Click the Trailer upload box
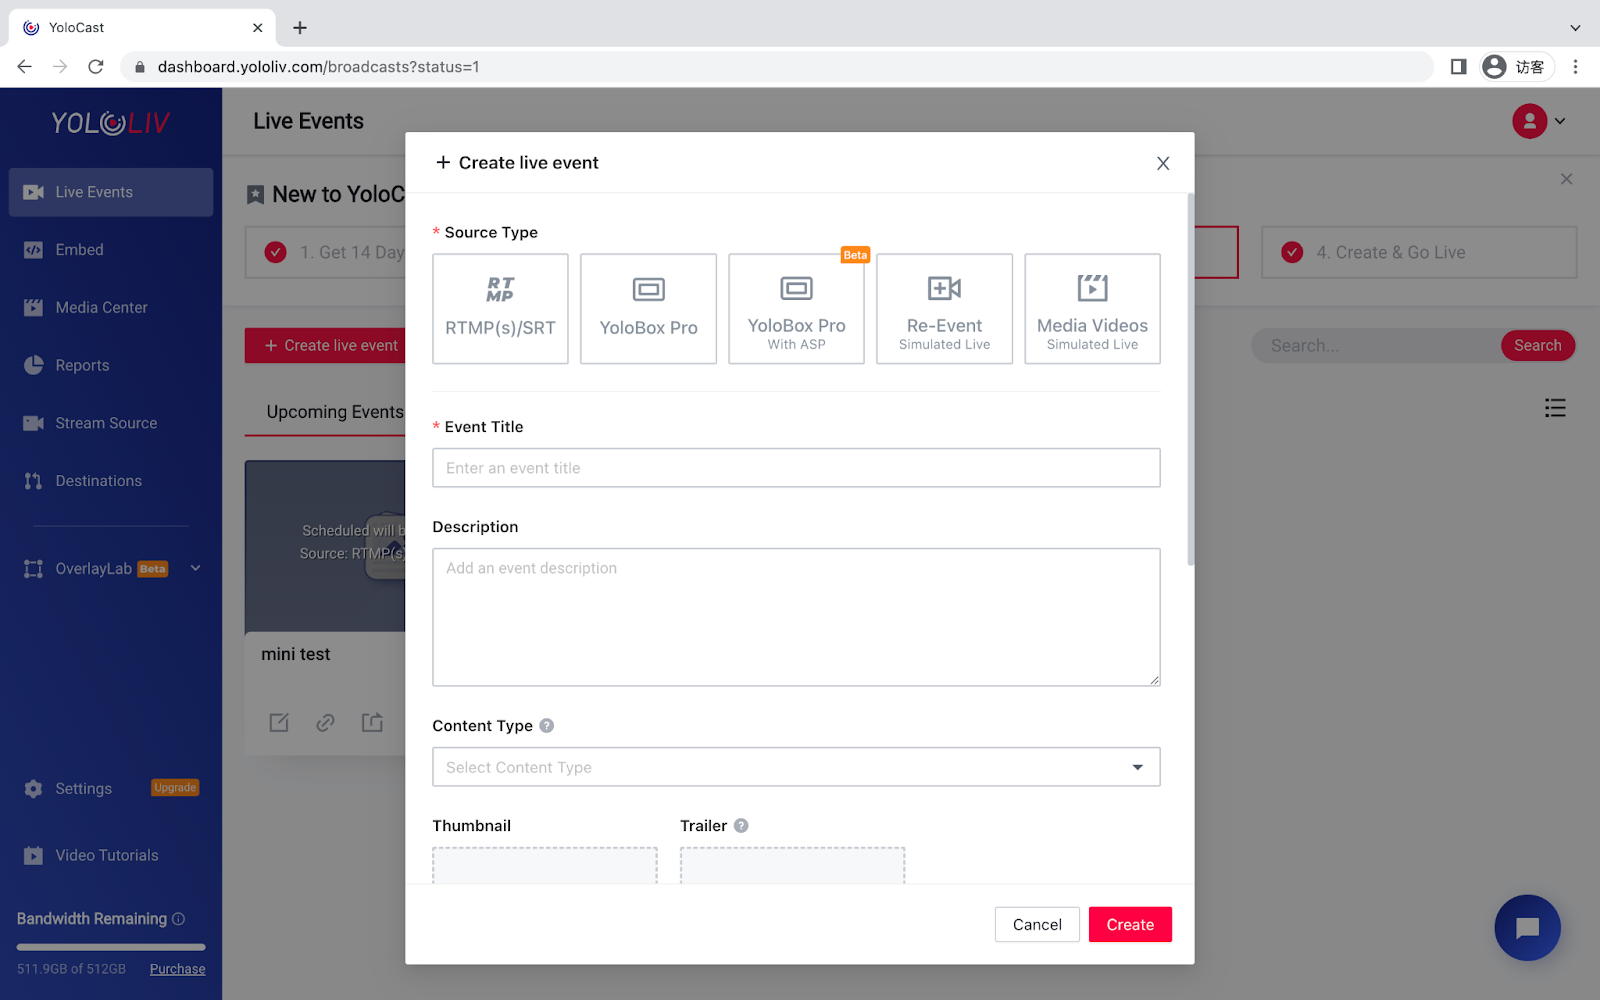 click(x=792, y=866)
